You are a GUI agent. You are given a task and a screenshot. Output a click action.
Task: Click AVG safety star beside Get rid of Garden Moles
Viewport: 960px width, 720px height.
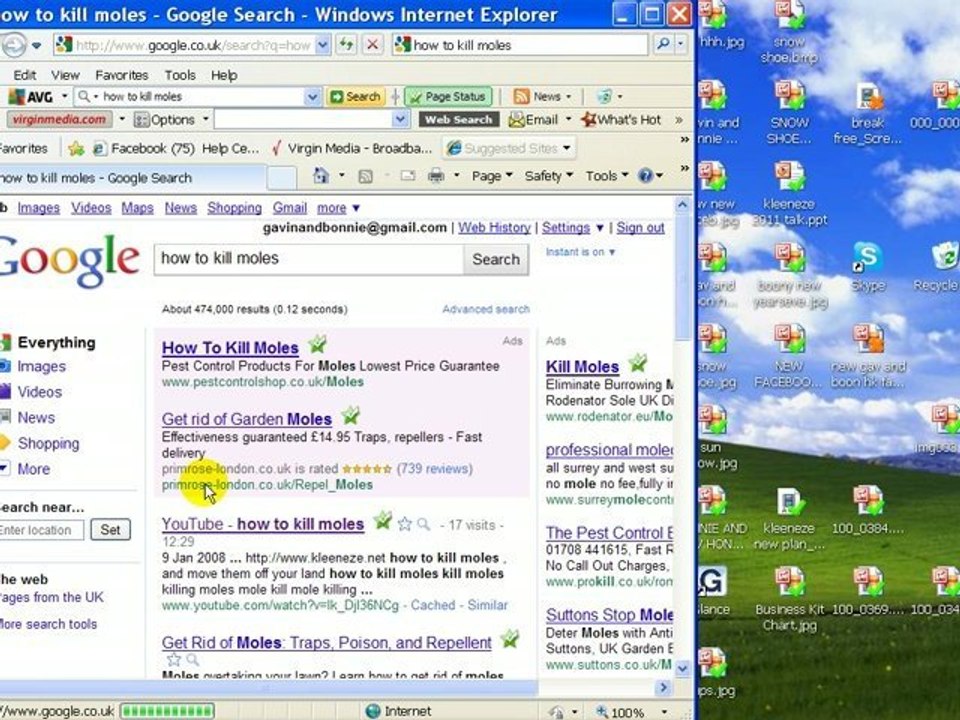(x=350, y=416)
